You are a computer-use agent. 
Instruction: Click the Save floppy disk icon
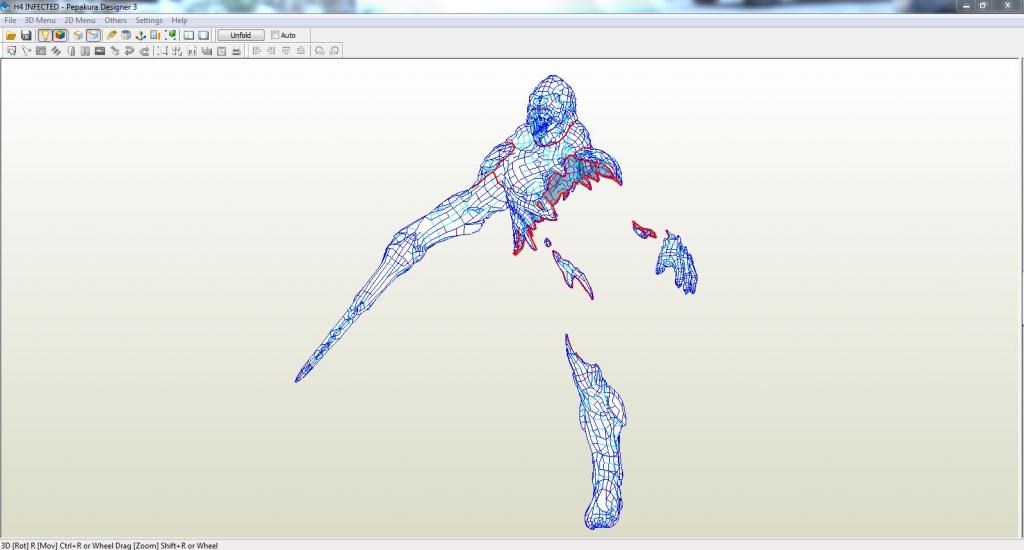[x=26, y=35]
